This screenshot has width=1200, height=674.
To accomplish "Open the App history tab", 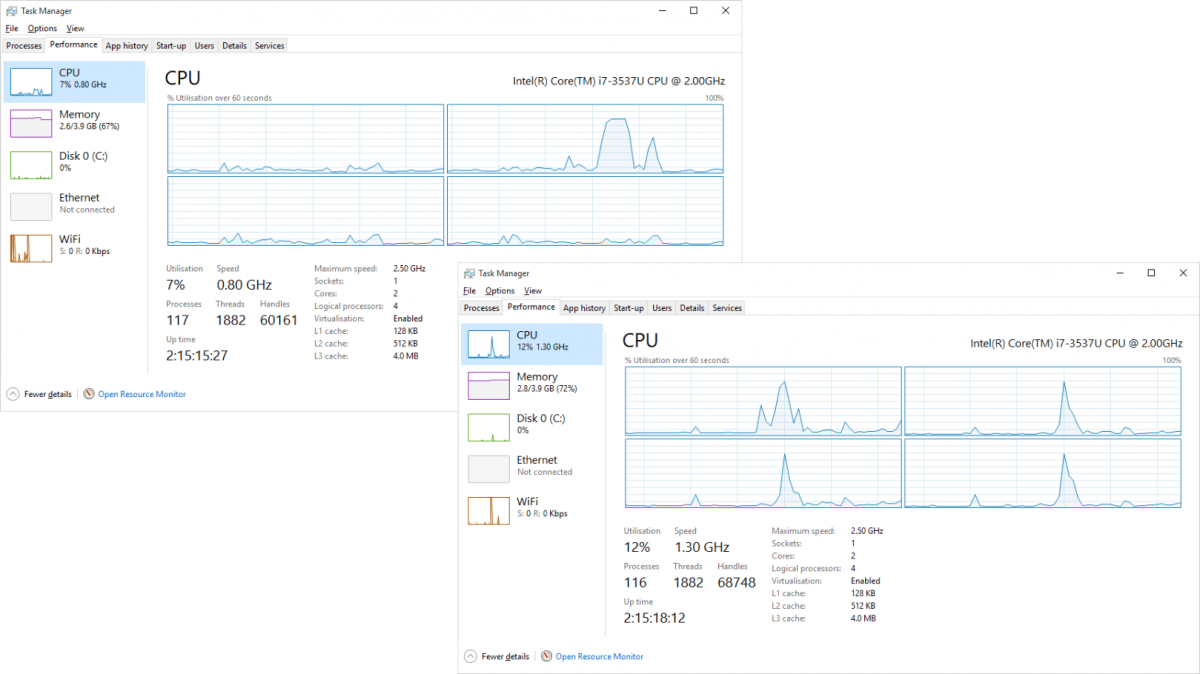I will click(x=584, y=307).
